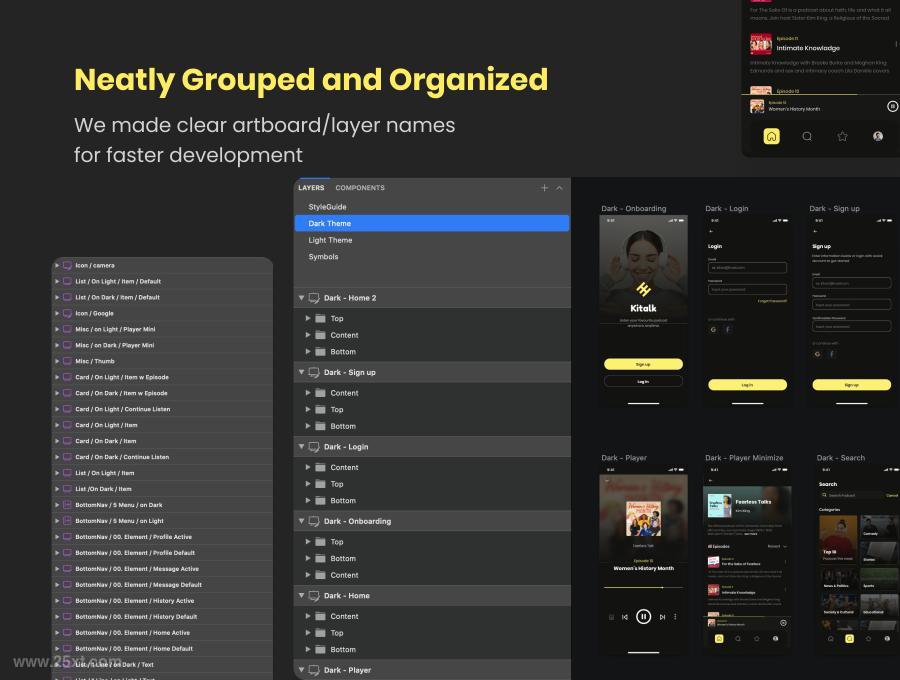The height and width of the screenshot is (680, 900).
Task: Select the Misc / on Dark / Player Mini row
Action: coord(162,345)
